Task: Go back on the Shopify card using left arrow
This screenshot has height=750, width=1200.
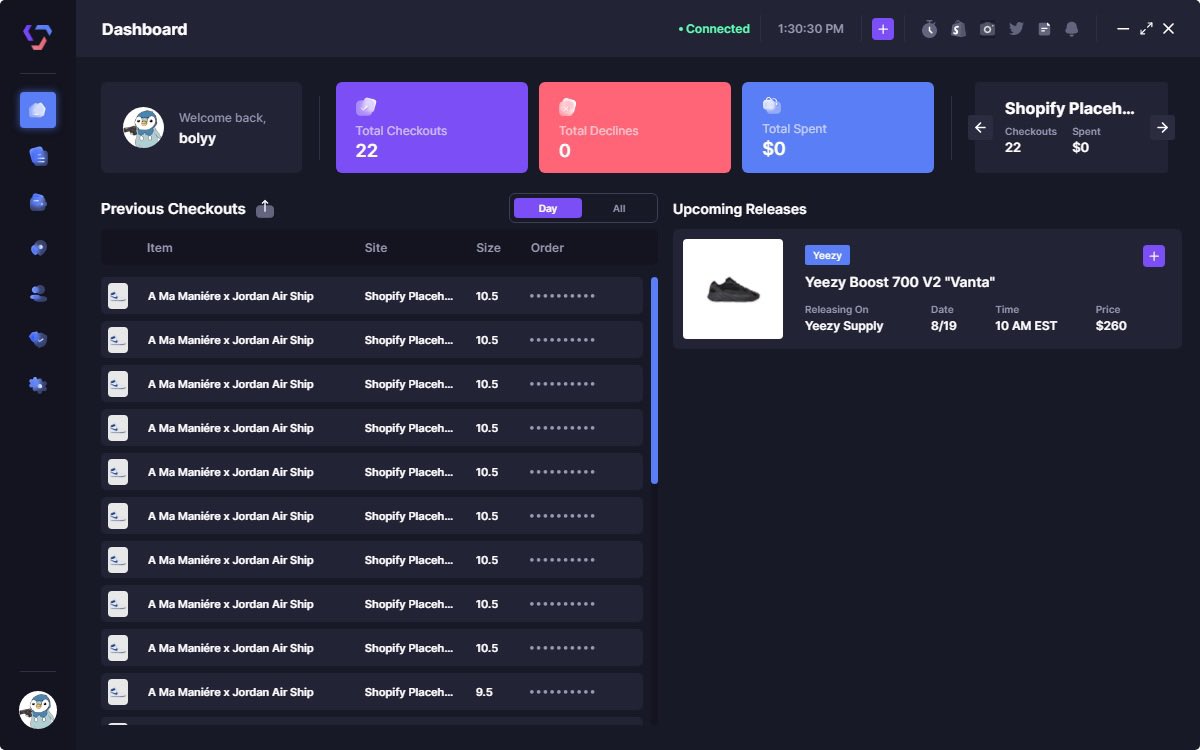Action: coord(981,128)
